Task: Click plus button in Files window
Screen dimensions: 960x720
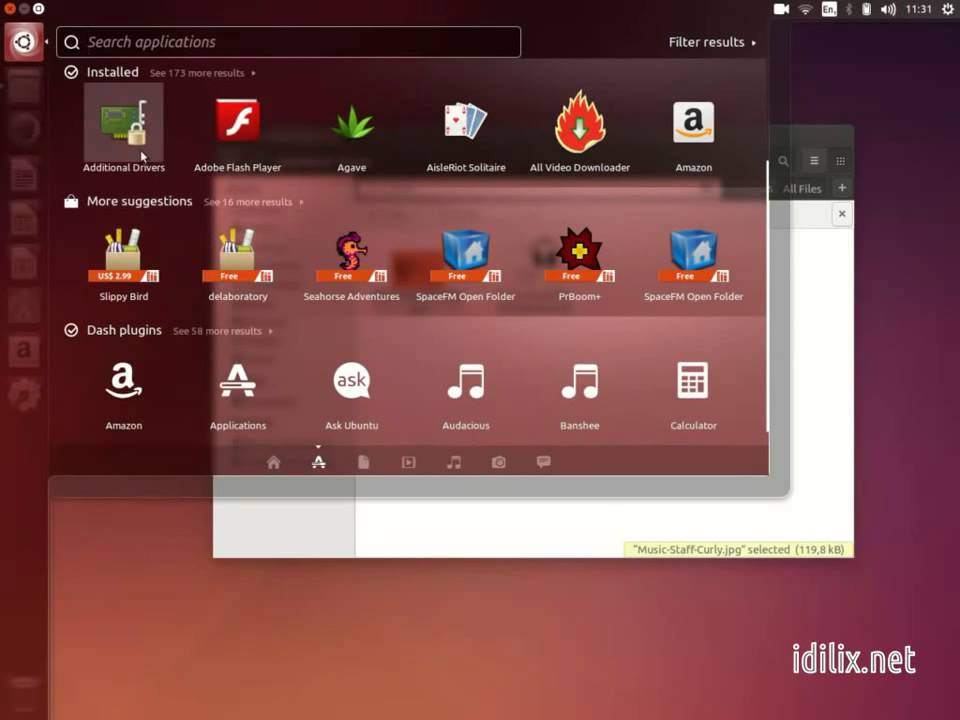Action: 842,188
